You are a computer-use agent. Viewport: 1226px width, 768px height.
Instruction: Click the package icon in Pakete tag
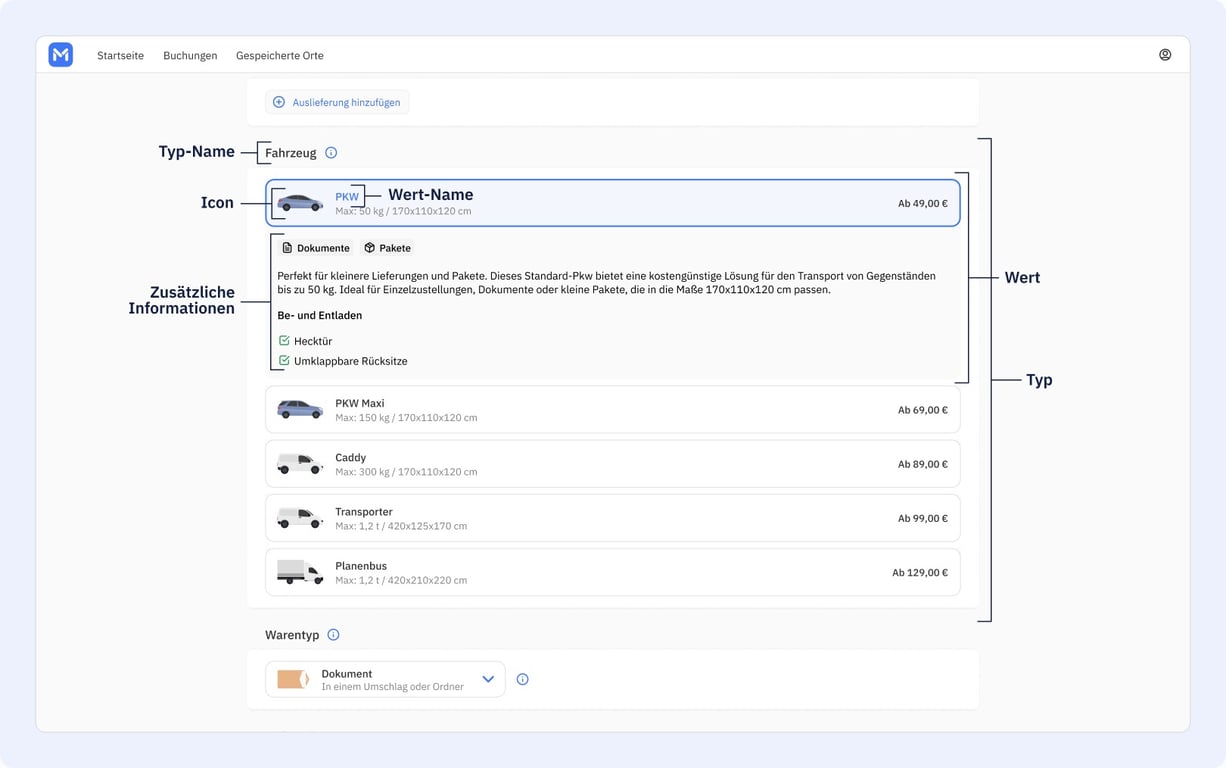coord(369,248)
